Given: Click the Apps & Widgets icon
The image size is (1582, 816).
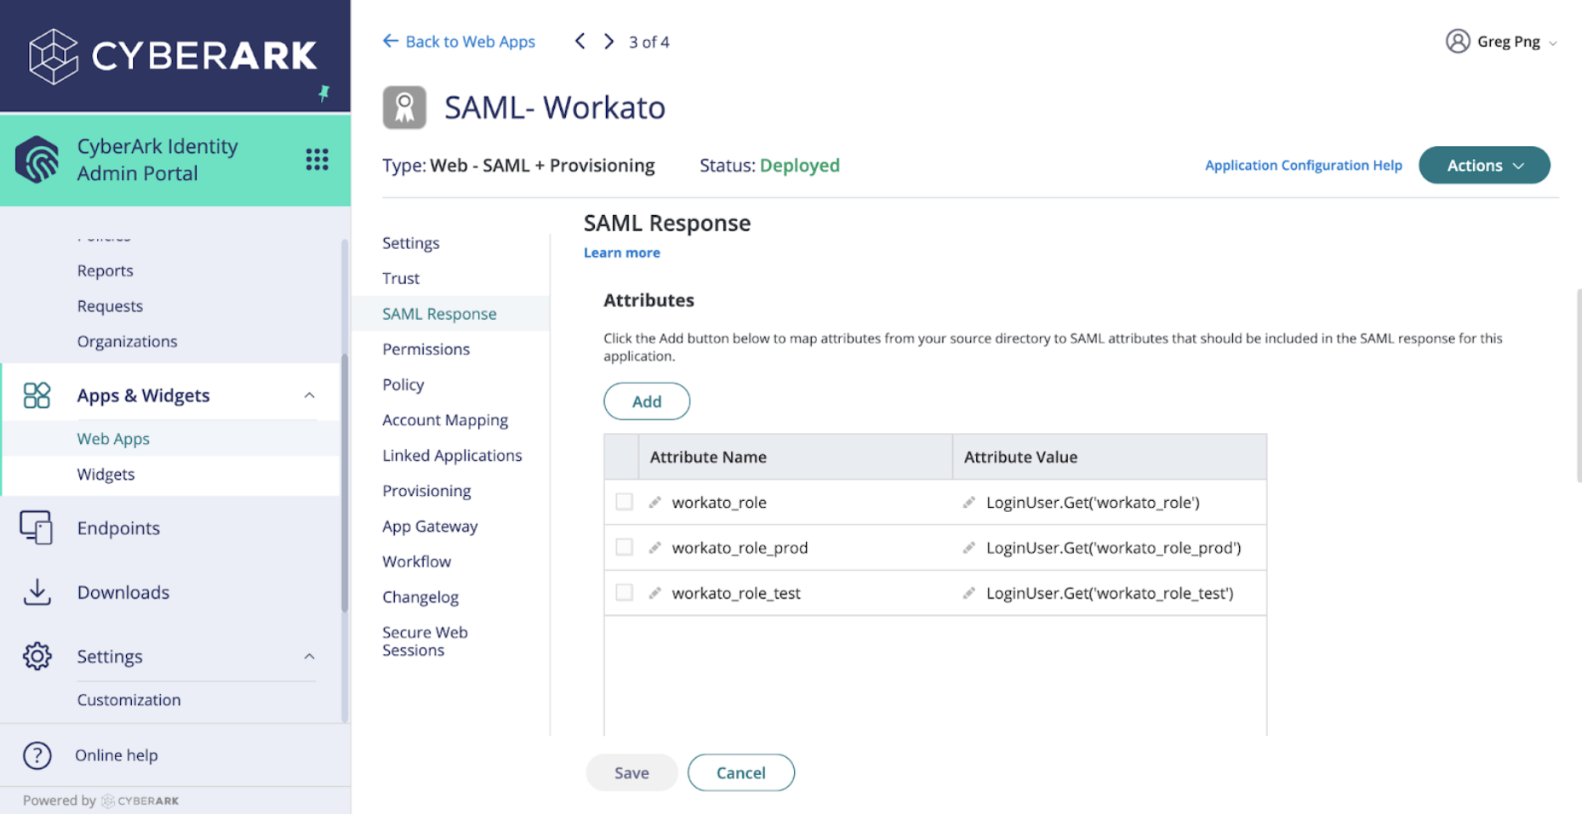Looking at the screenshot, I should (37, 395).
